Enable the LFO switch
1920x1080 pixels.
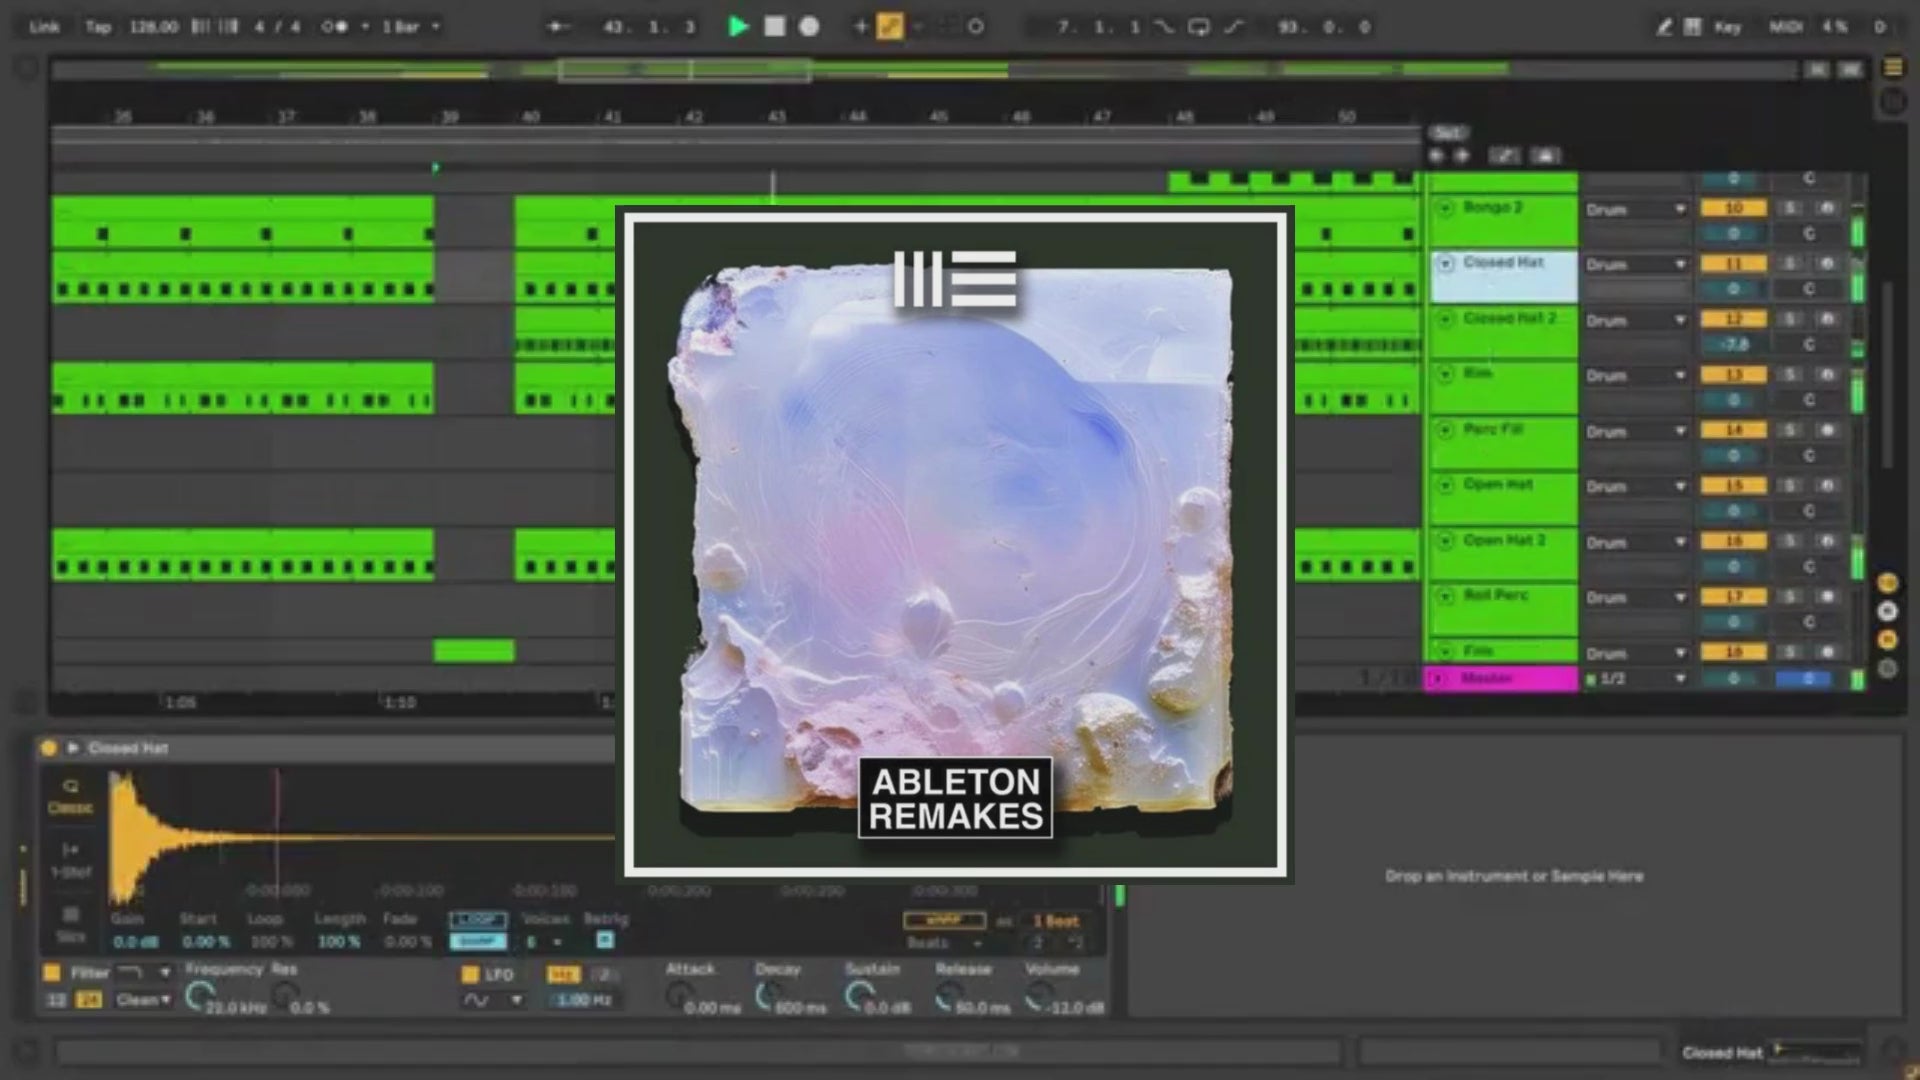coord(469,974)
